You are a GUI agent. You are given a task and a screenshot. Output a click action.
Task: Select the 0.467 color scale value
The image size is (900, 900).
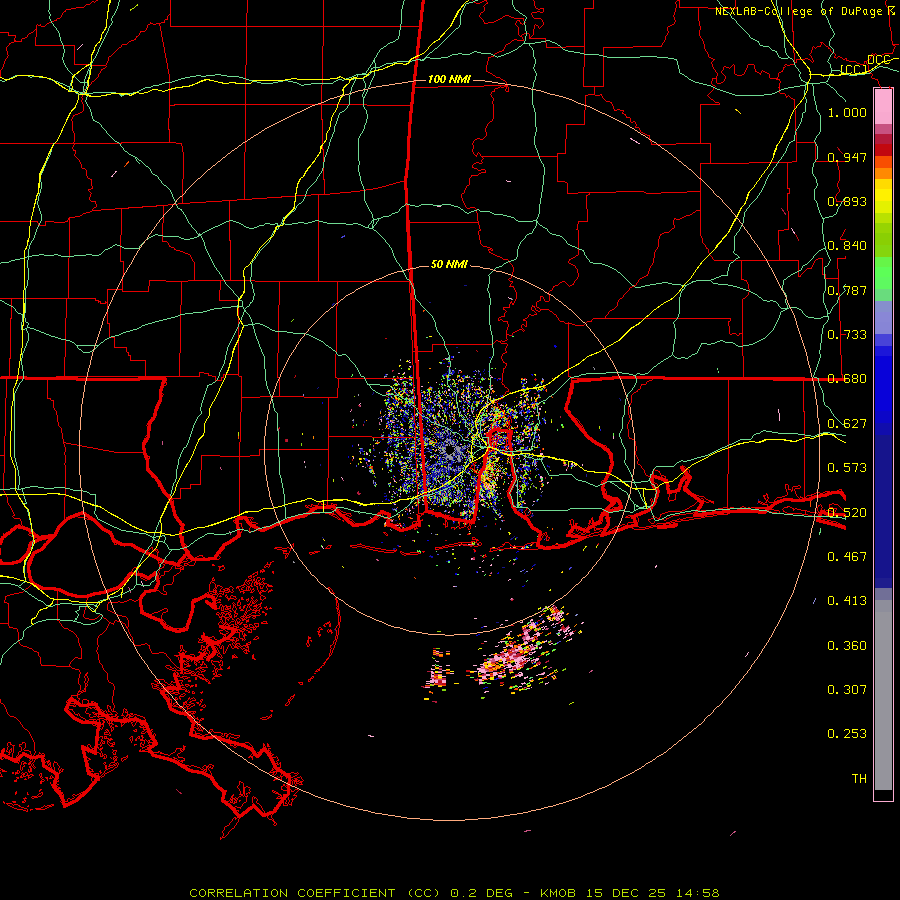(847, 557)
